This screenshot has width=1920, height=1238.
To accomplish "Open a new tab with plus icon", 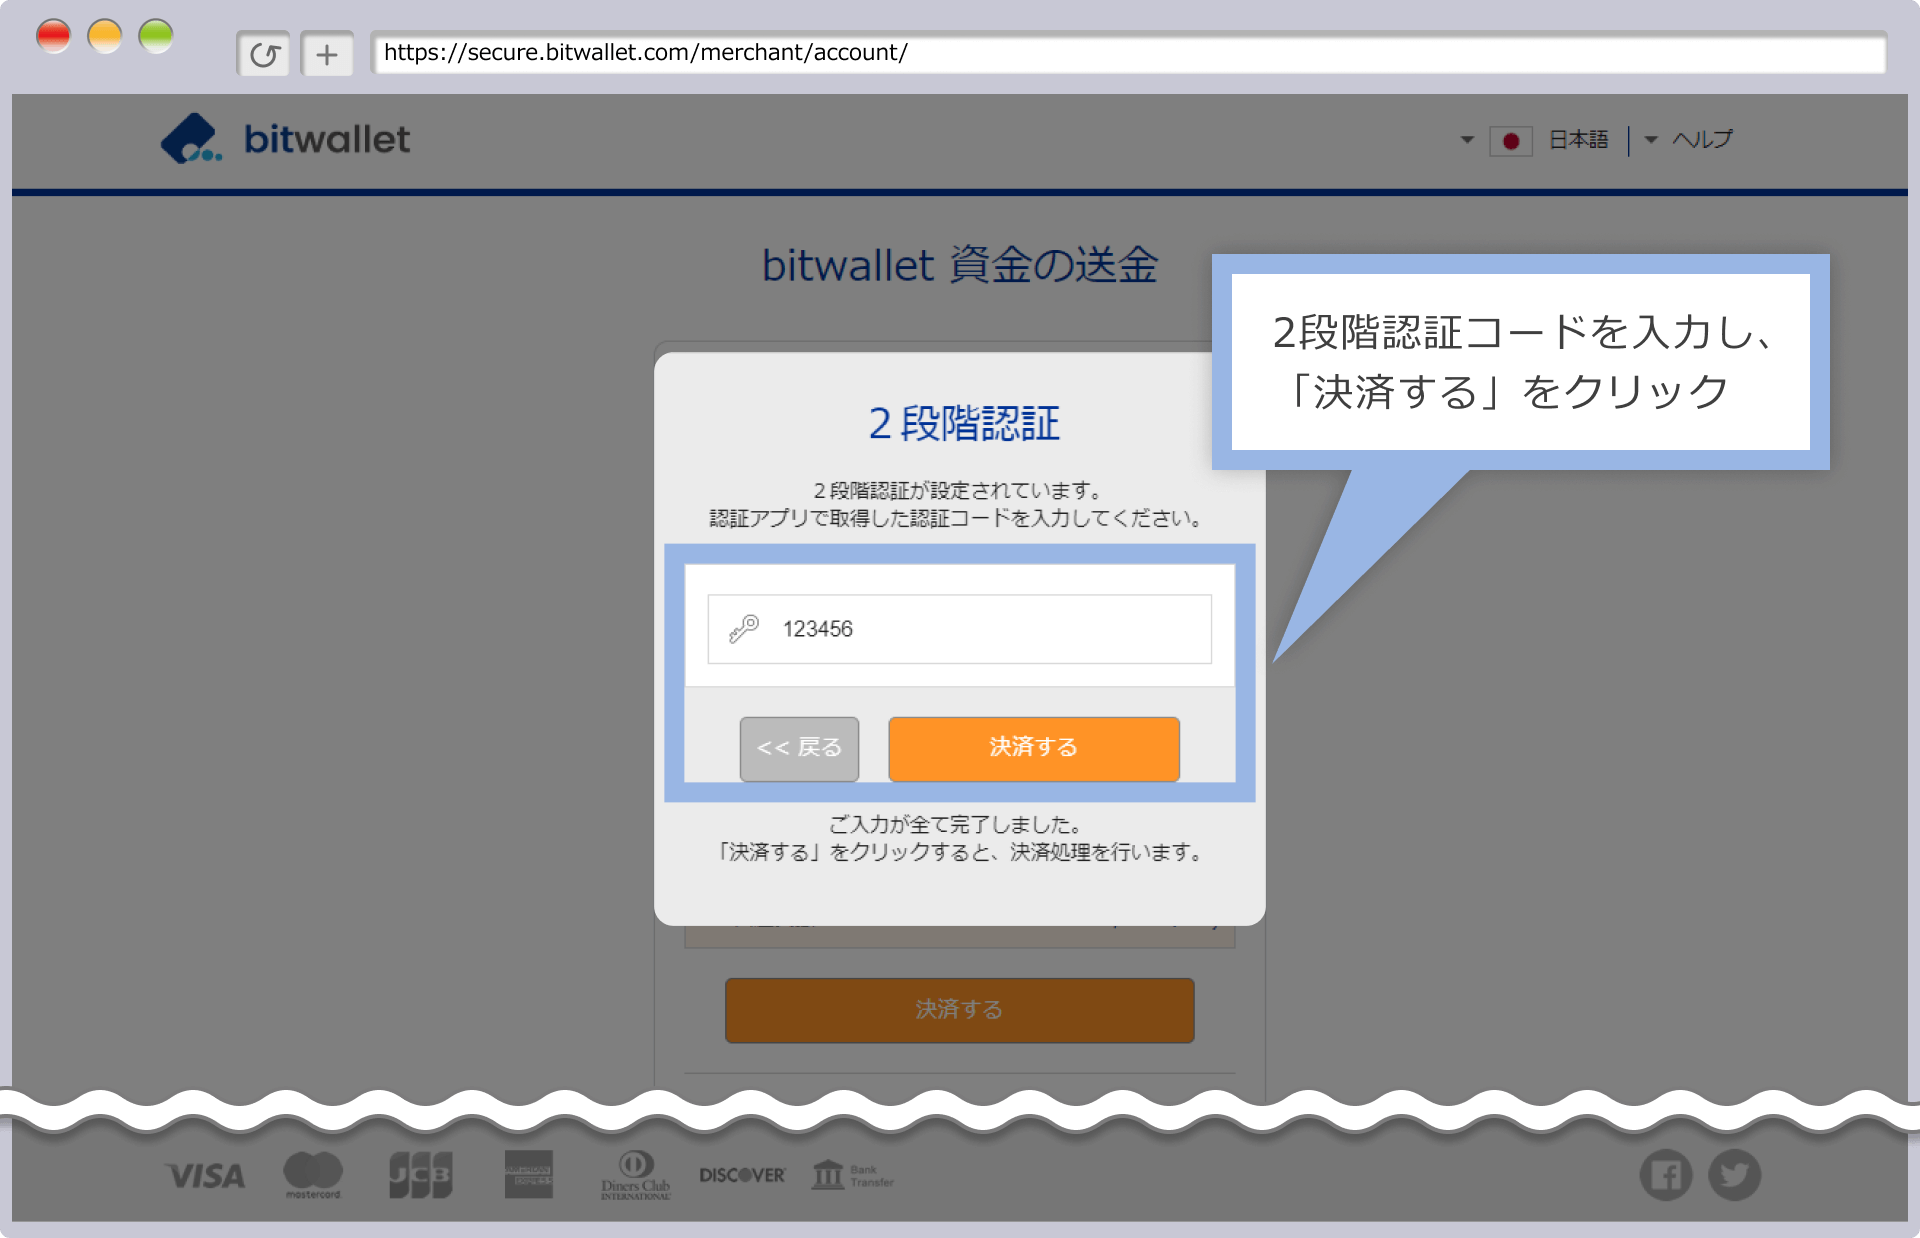I will [x=327, y=54].
